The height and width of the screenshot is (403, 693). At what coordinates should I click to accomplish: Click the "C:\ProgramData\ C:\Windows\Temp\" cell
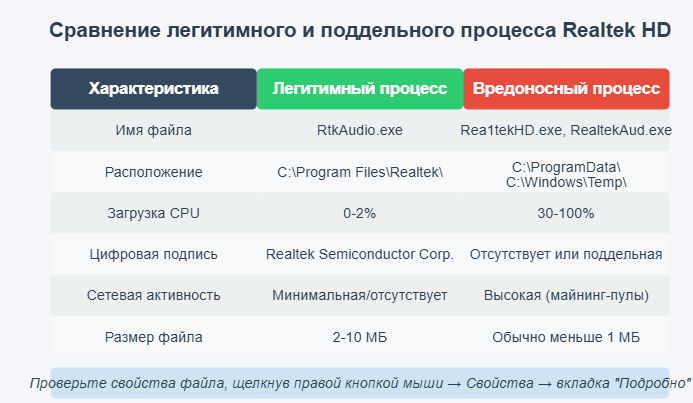[566, 173]
